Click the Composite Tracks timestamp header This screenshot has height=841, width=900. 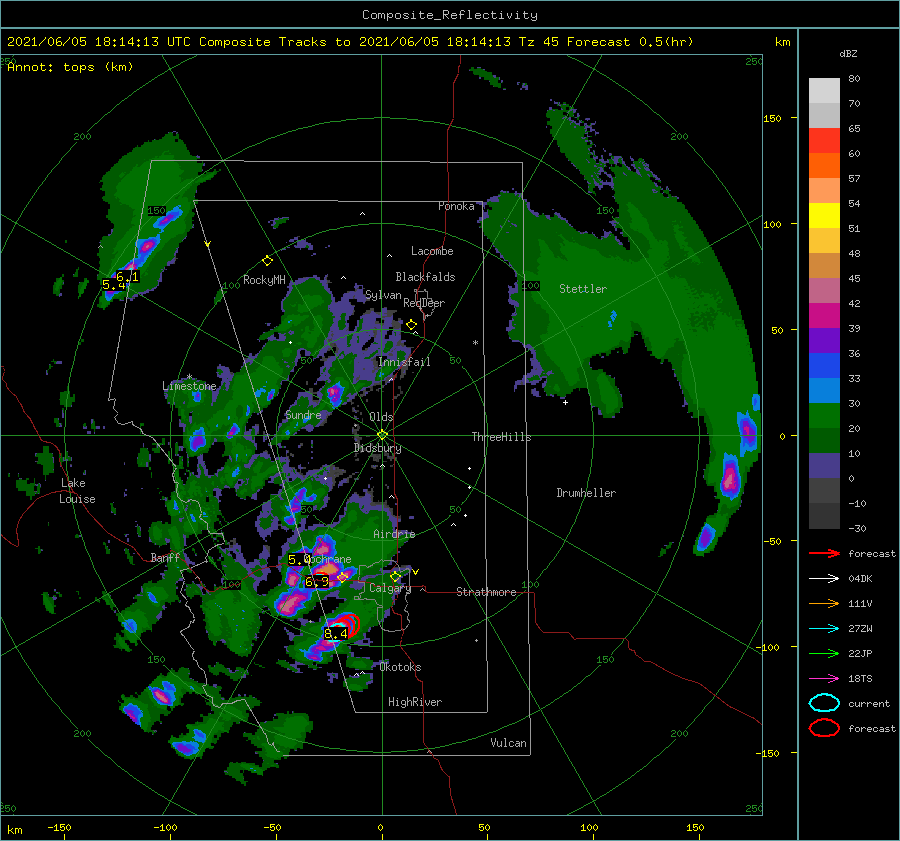pos(350,42)
